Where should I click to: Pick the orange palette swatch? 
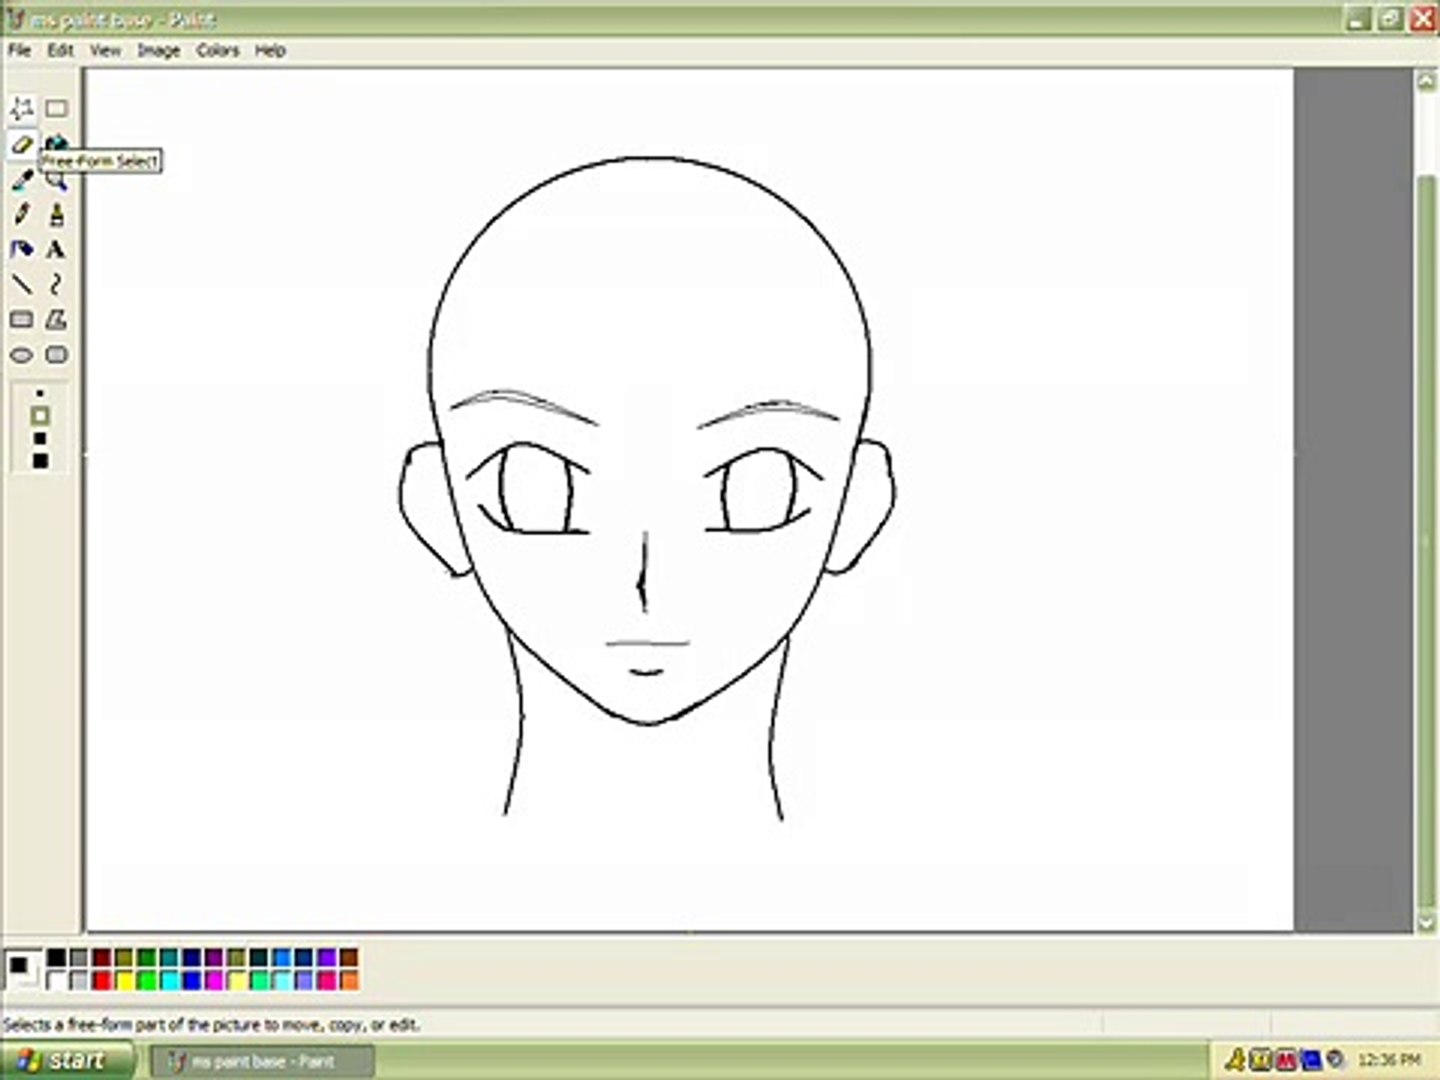(x=349, y=980)
